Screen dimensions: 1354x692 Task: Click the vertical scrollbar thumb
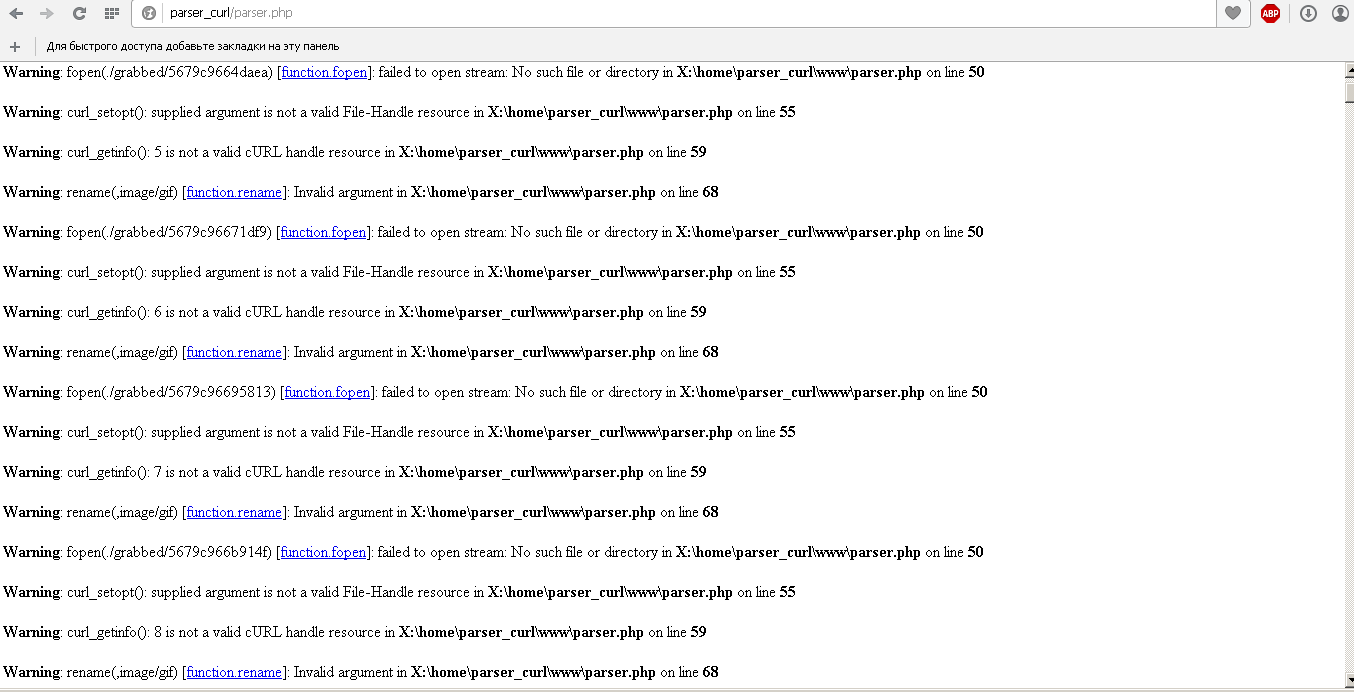coord(1349,92)
